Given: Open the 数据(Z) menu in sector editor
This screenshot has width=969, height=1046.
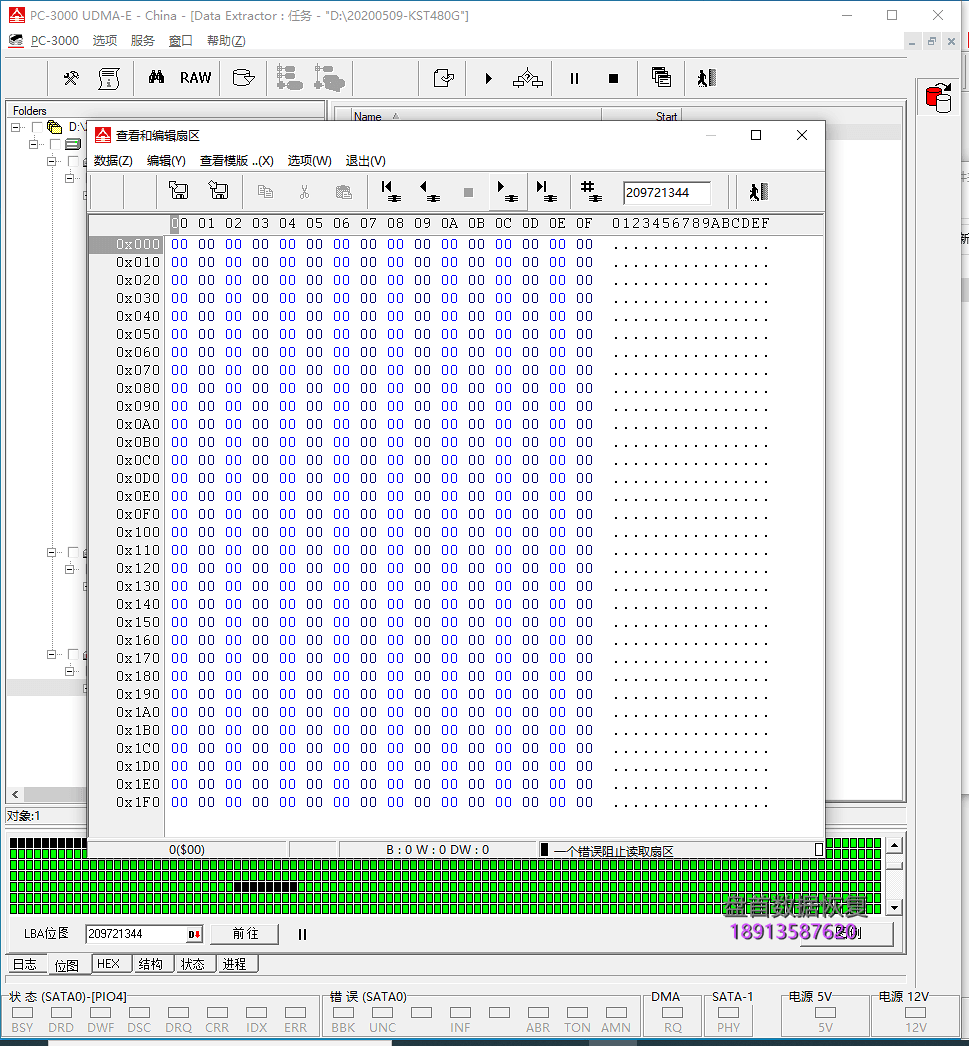Looking at the screenshot, I should coord(113,161).
